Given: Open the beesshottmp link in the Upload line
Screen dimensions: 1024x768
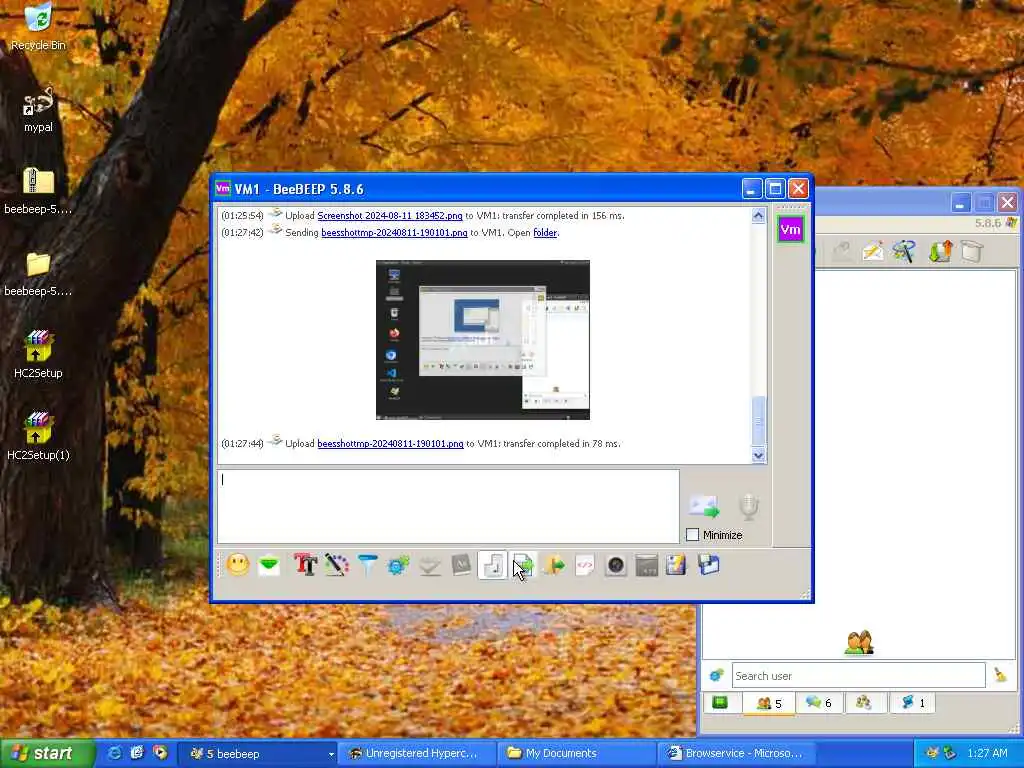Looking at the screenshot, I should click(x=391, y=443).
